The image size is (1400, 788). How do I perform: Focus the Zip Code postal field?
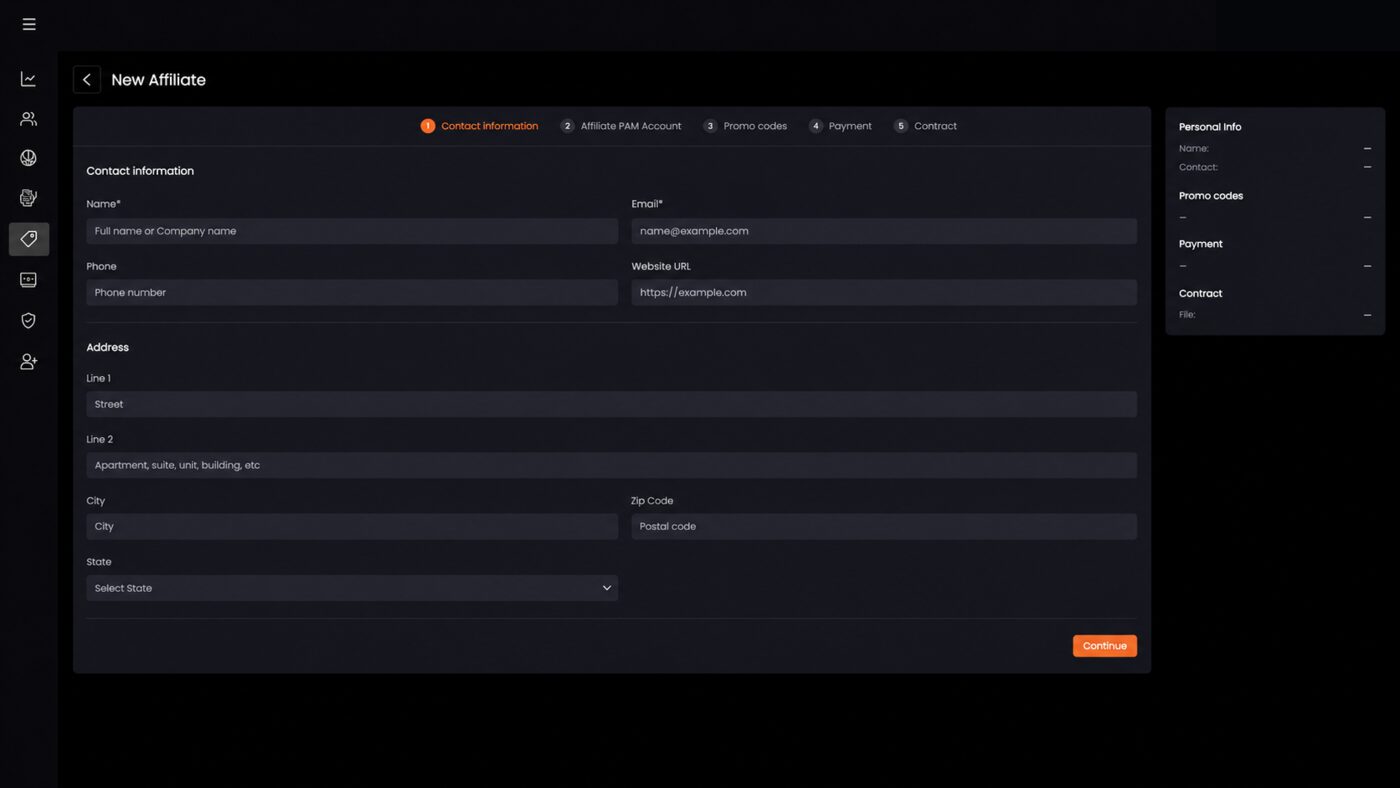coord(884,526)
